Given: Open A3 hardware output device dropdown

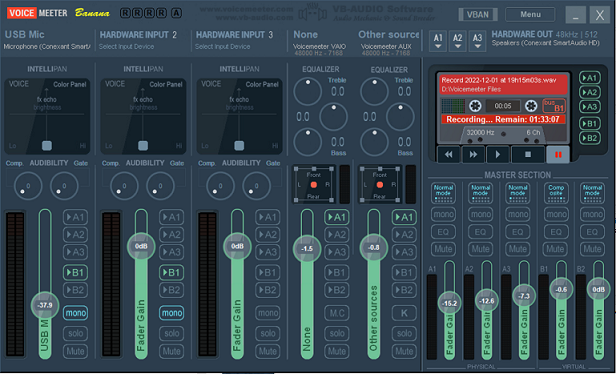Looking at the screenshot, I should point(477,41).
